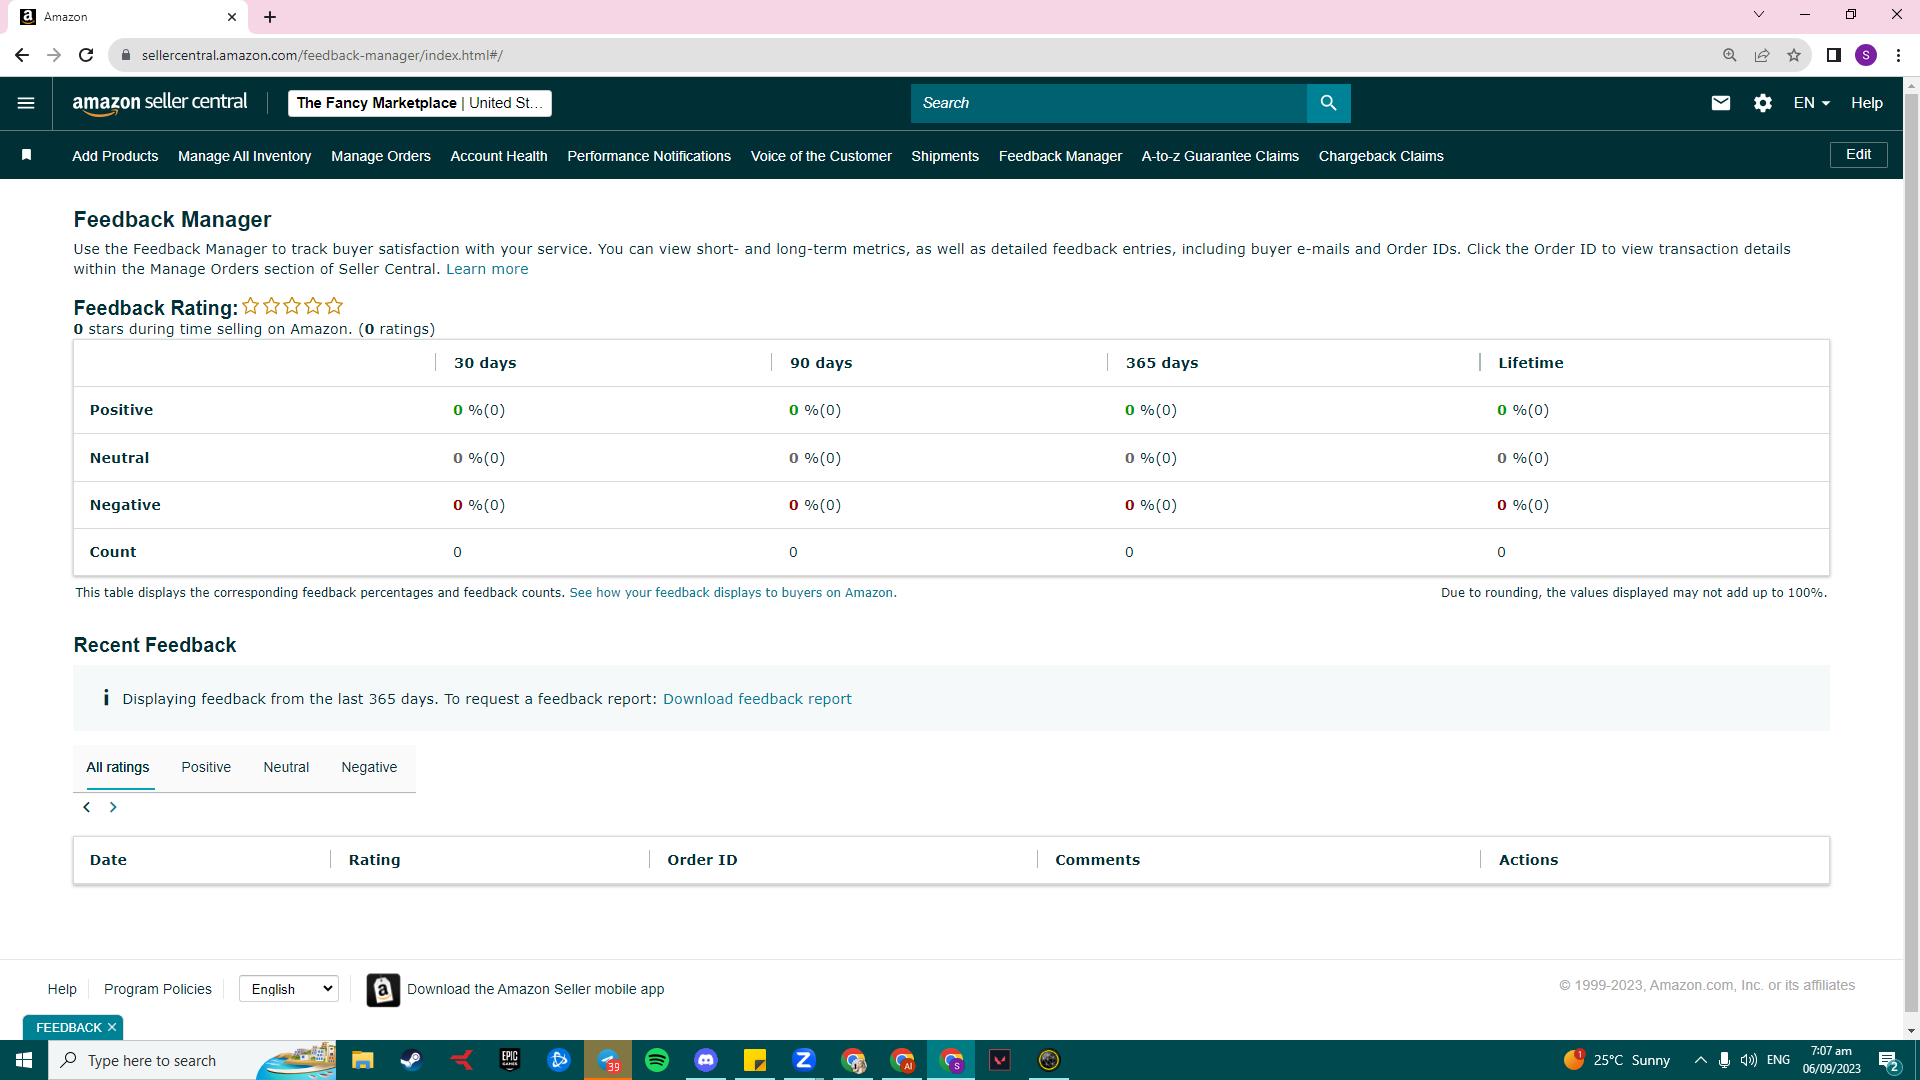Open the Chrome zoom icon
This screenshot has width=1920, height=1080.
click(1730, 55)
